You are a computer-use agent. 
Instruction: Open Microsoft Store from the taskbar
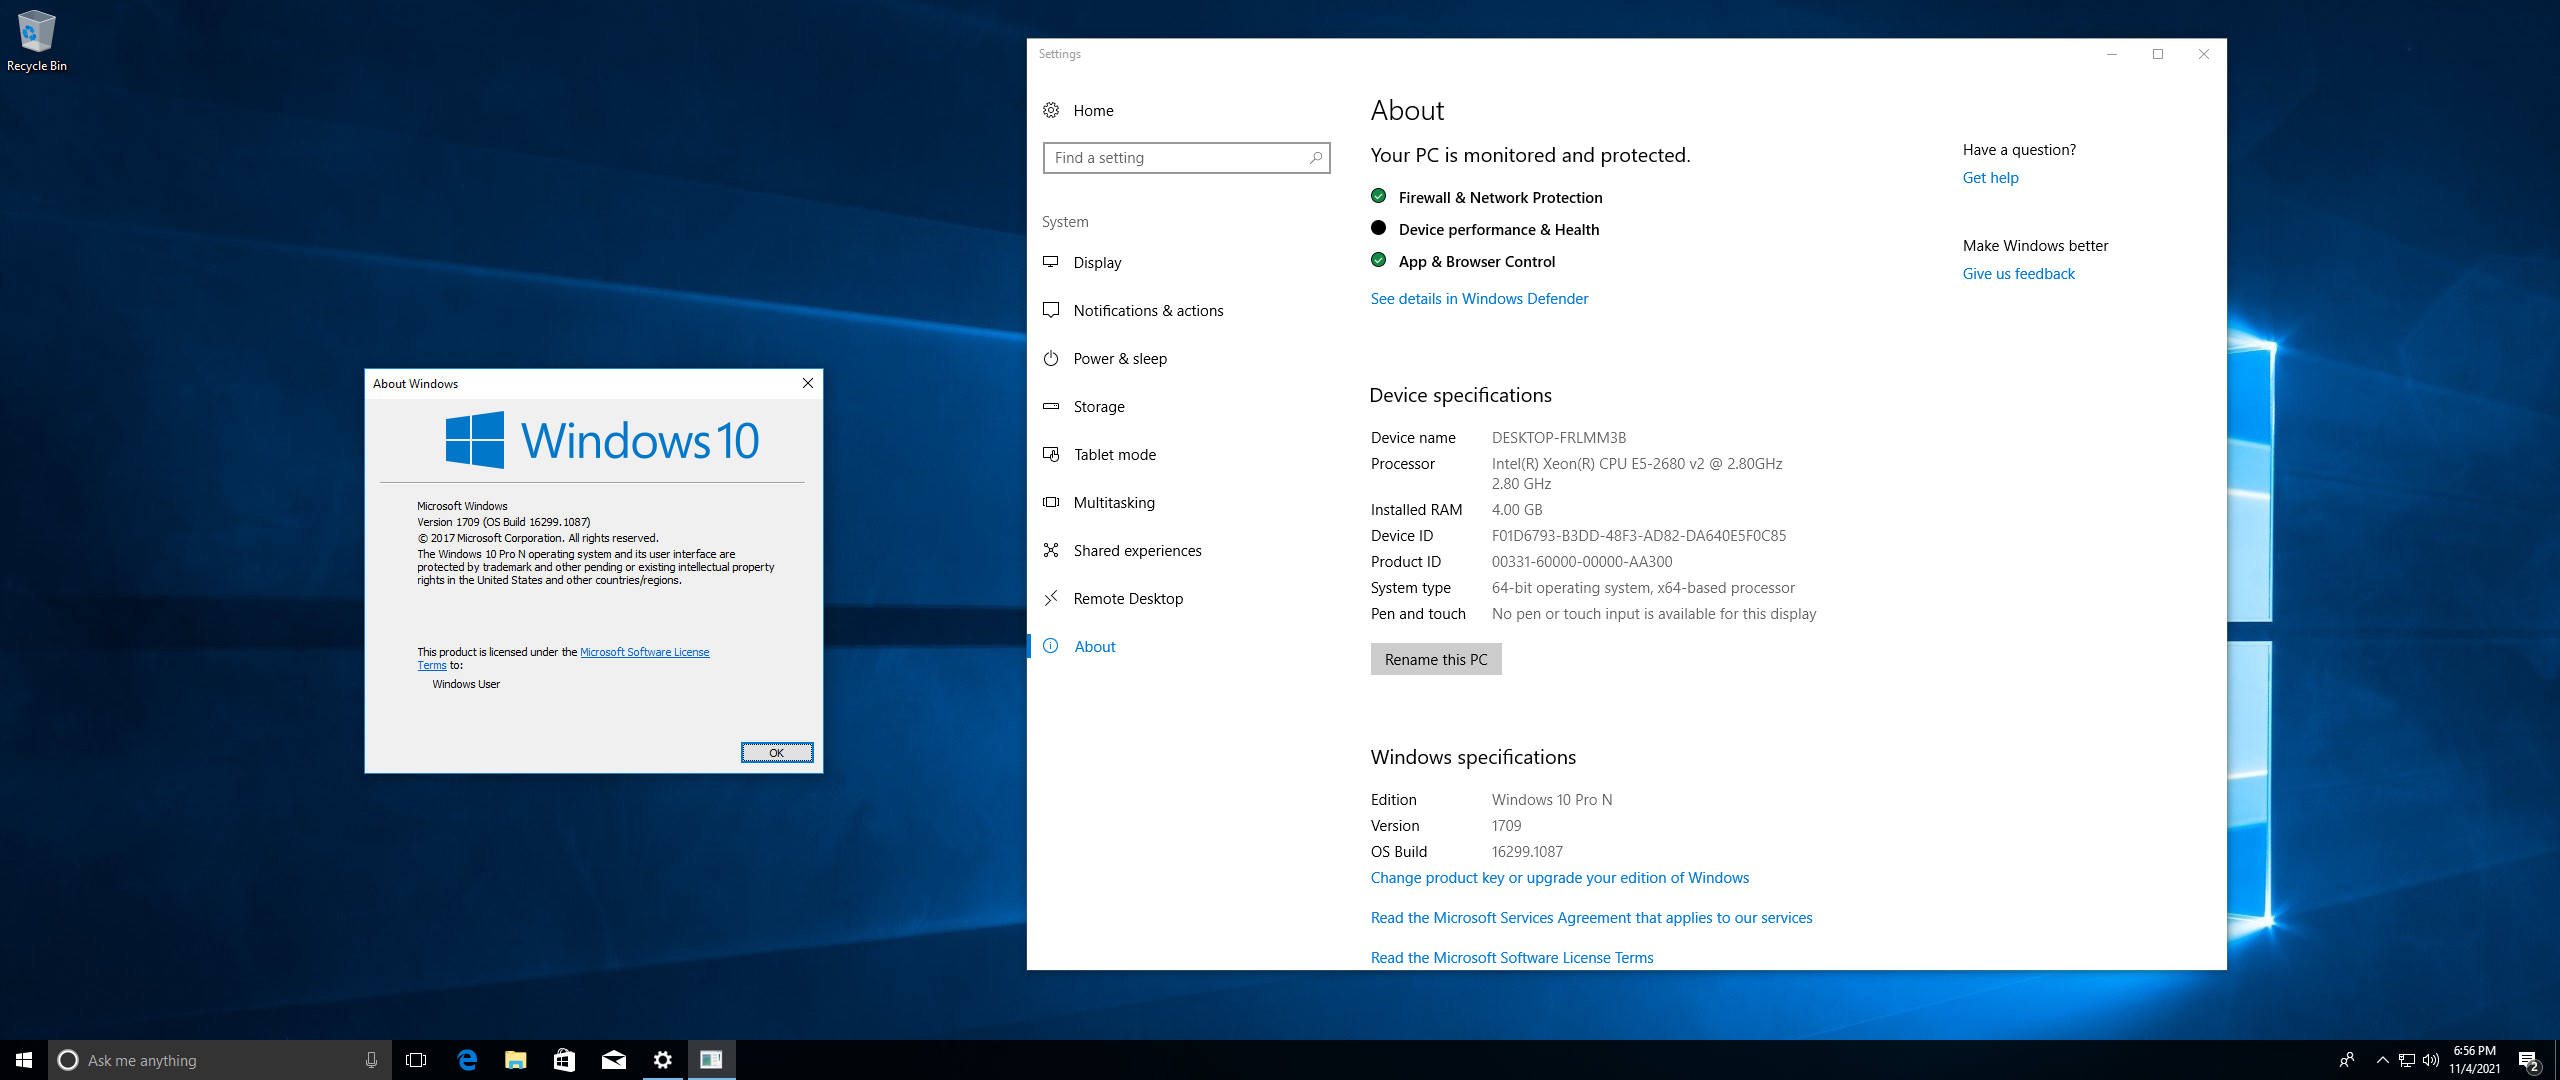pos(565,1060)
